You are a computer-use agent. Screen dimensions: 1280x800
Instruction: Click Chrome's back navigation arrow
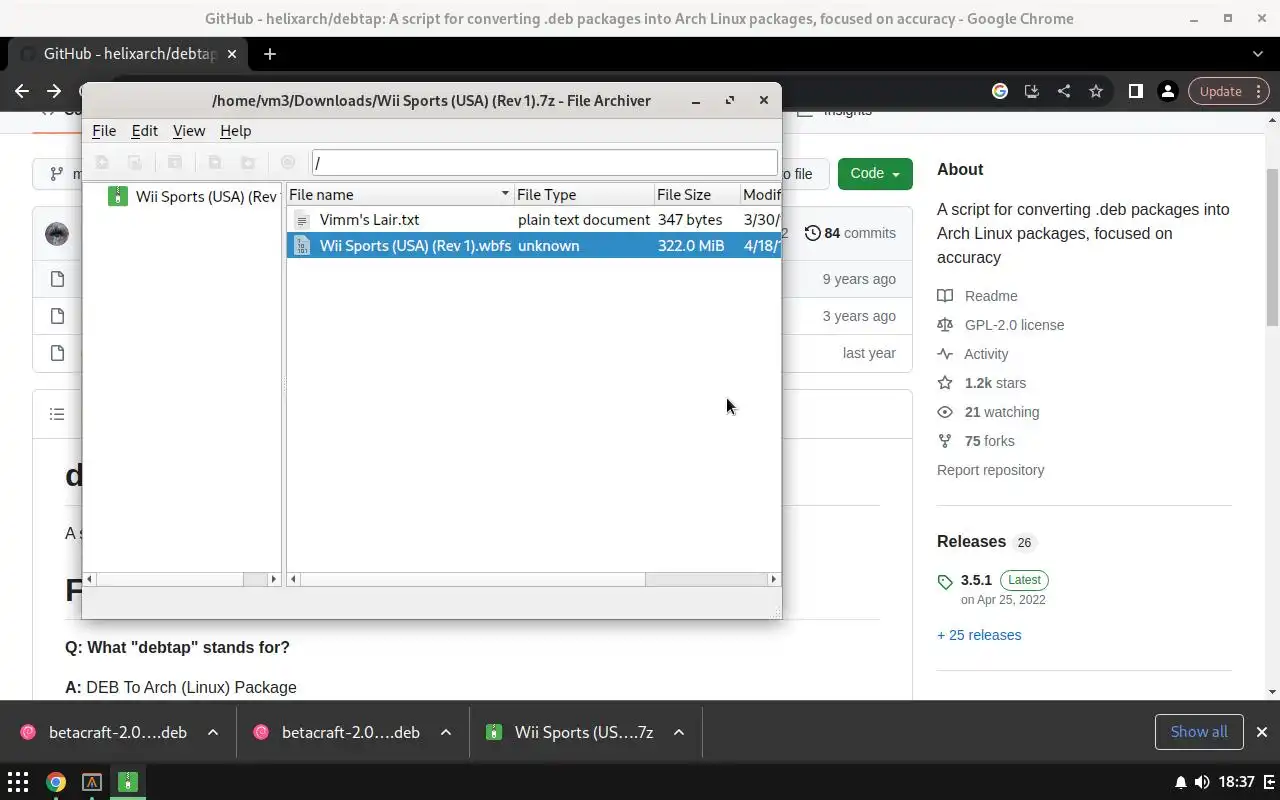pyautogui.click(x=22, y=91)
